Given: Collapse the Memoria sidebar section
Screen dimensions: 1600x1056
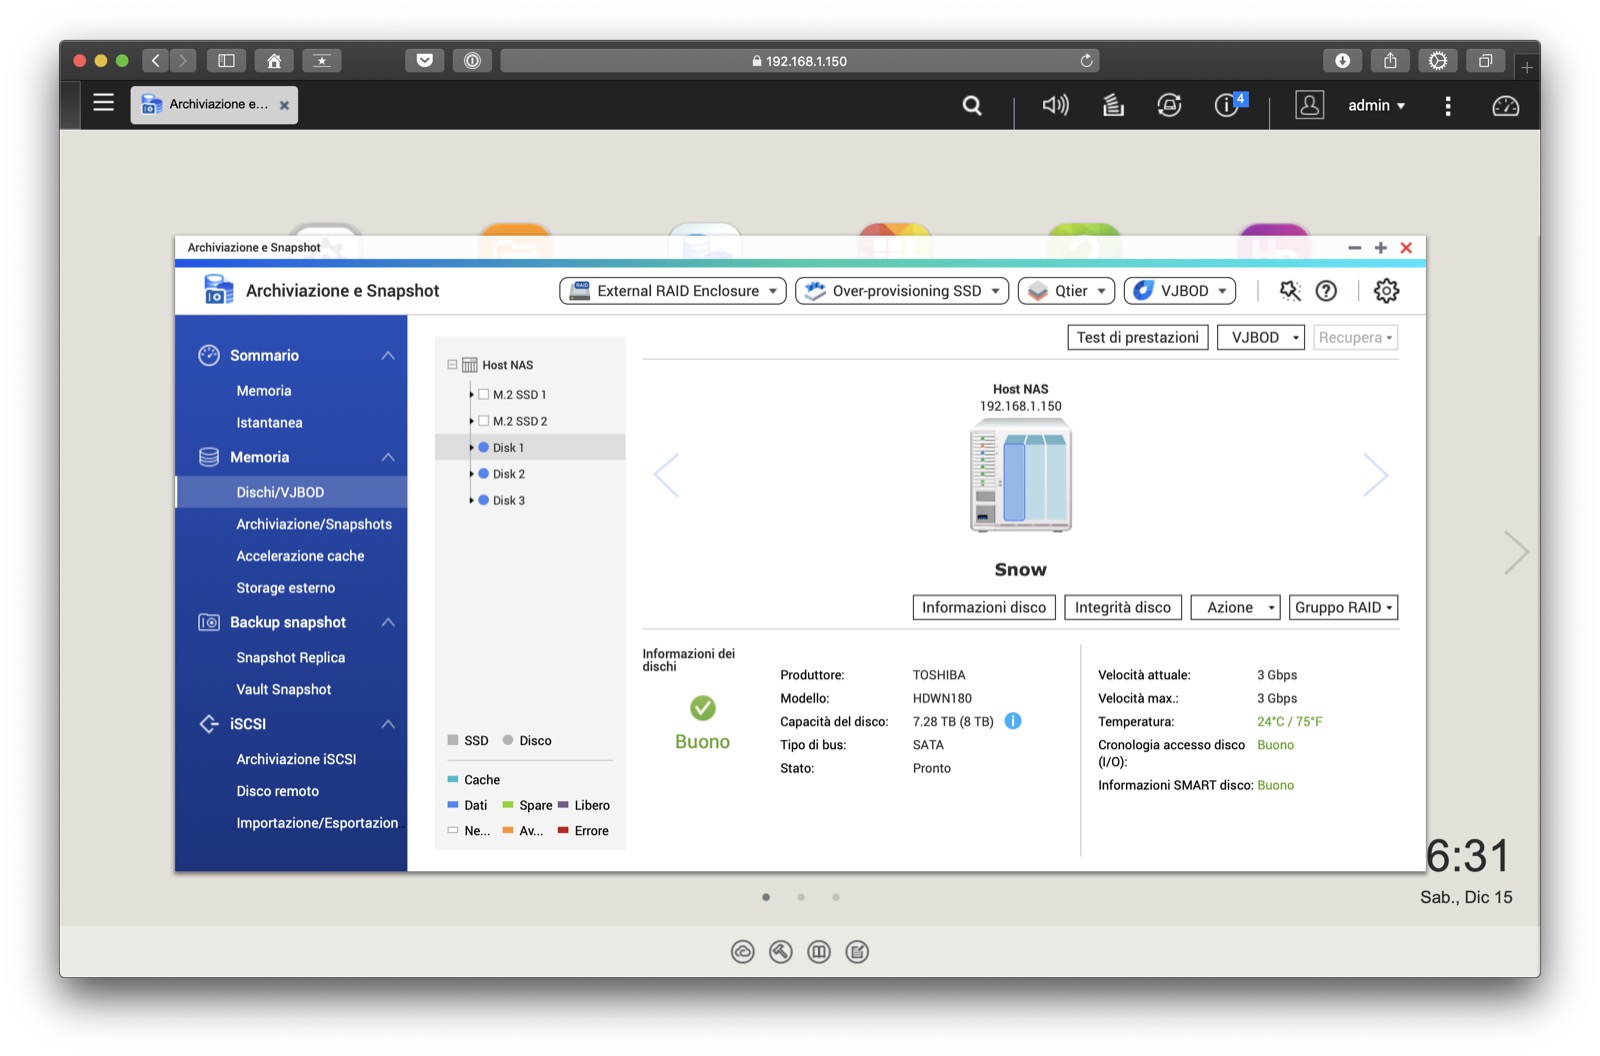Looking at the screenshot, I should point(388,458).
